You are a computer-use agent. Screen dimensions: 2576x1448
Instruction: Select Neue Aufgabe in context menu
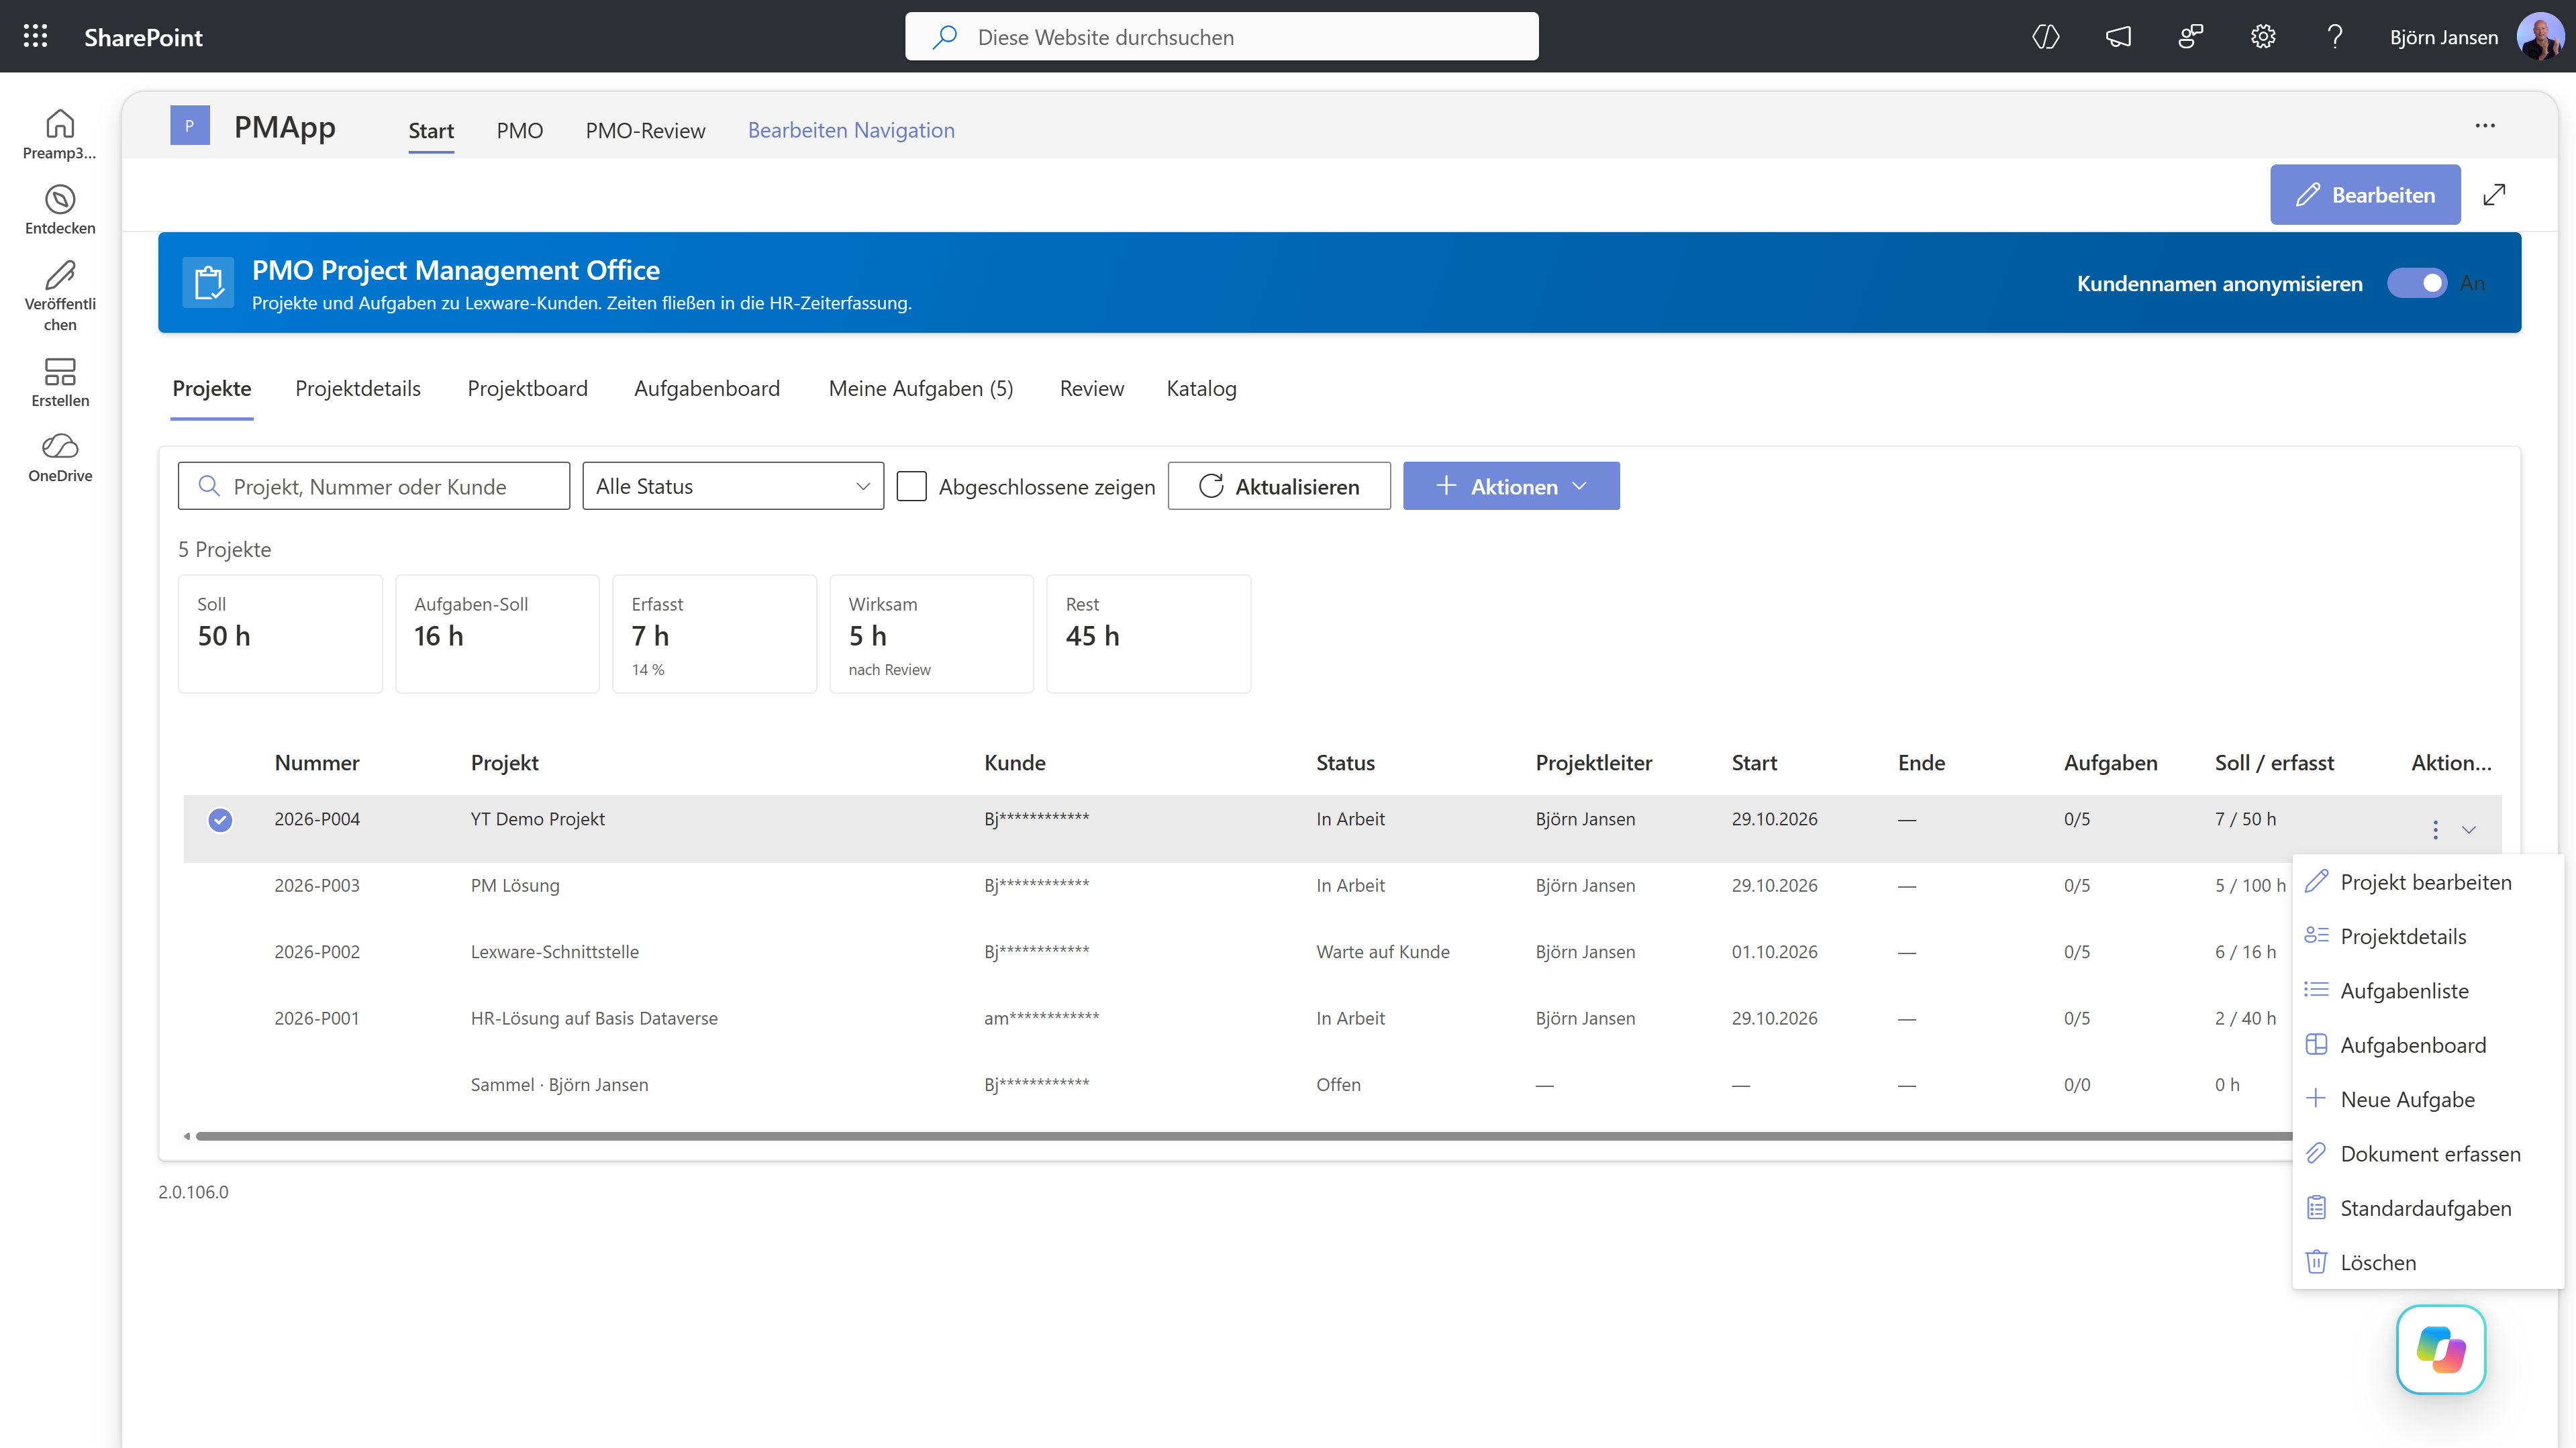pos(2427,1099)
